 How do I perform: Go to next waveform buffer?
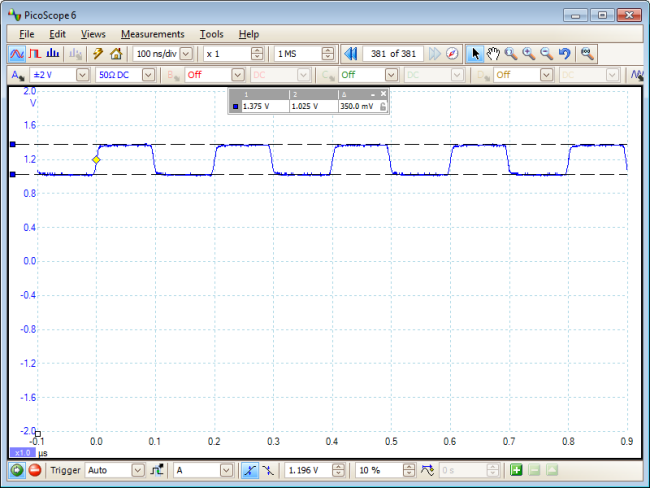(x=434, y=54)
